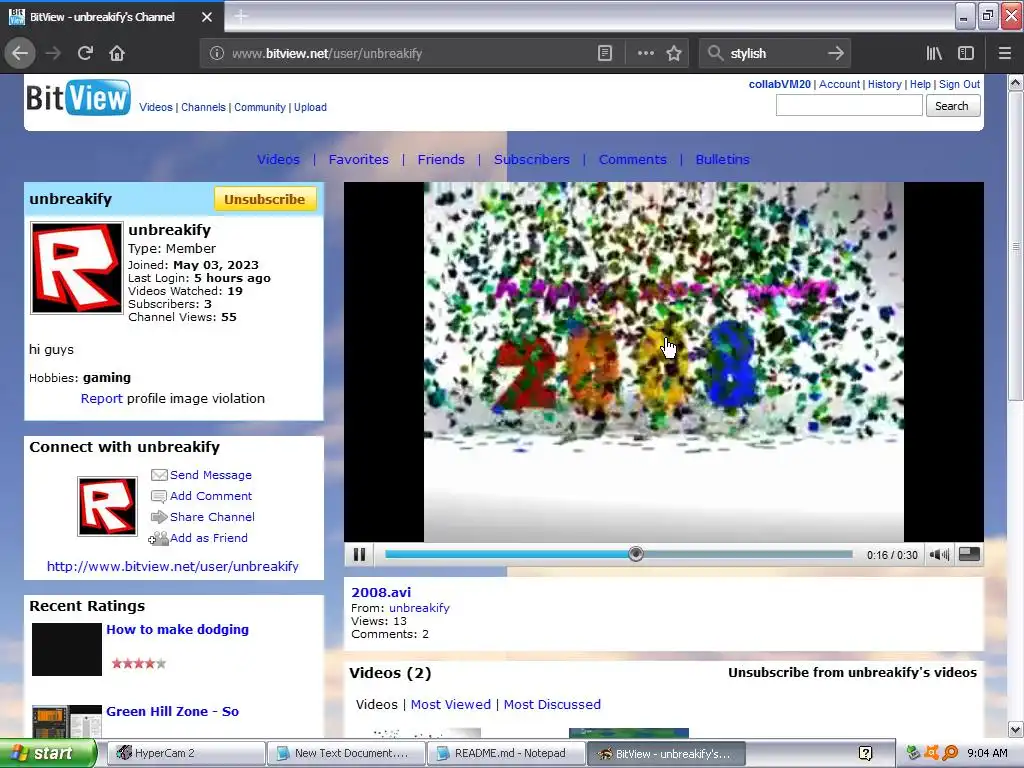Screen dimensions: 1024x768
Task: Click the small Roblox avatar in Connect box
Action: click(107, 506)
